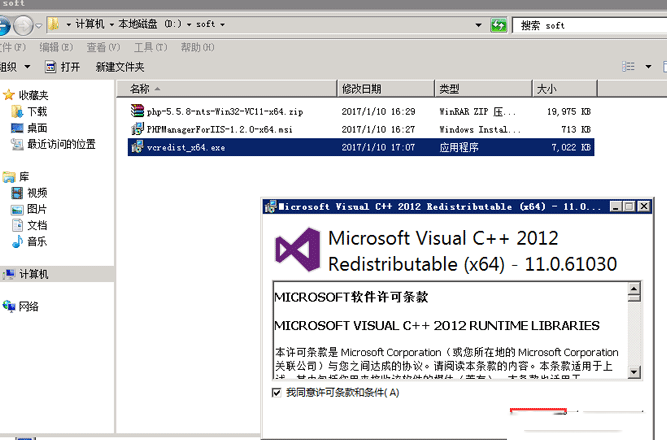Click the 视频 library icon

[17, 193]
